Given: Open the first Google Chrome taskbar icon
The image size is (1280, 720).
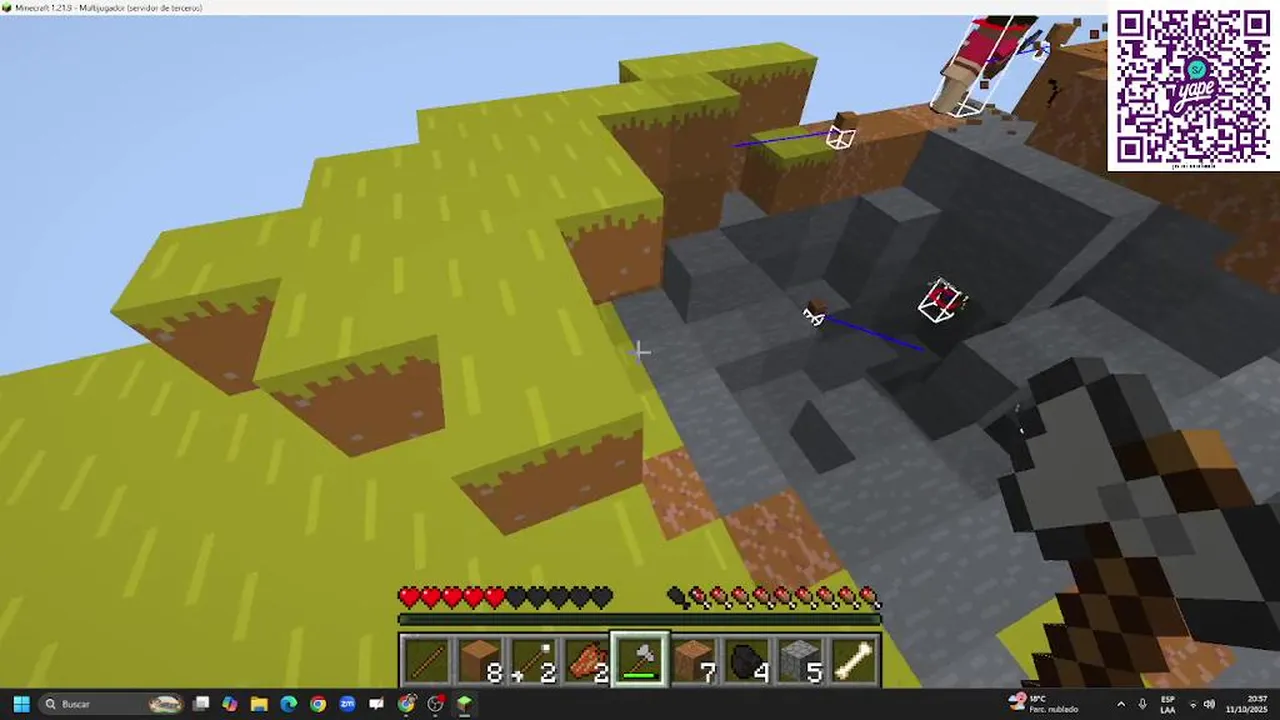Looking at the screenshot, I should click(x=318, y=704).
